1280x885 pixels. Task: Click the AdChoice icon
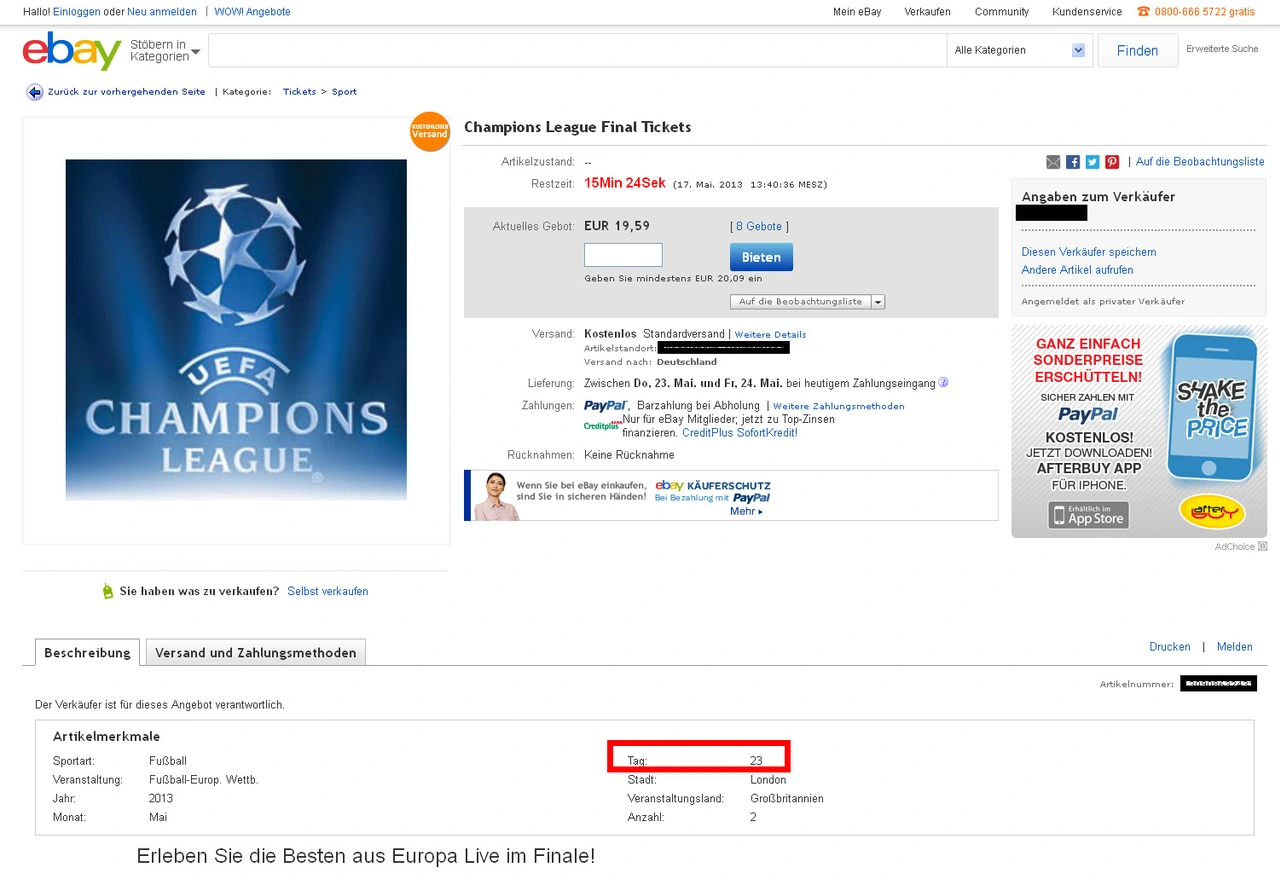click(x=1262, y=547)
